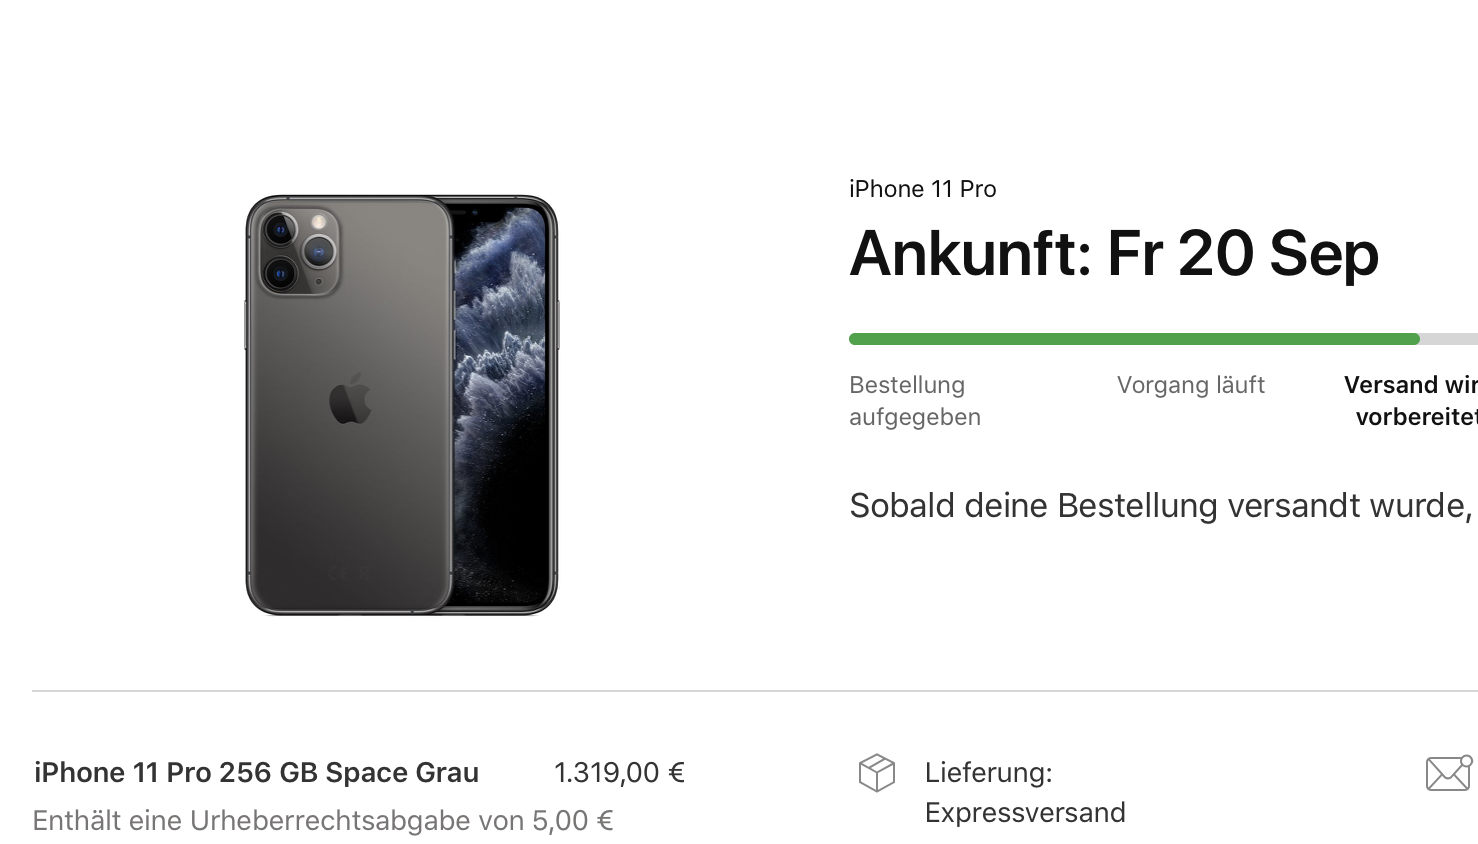The height and width of the screenshot is (844, 1478).
Task: Click the delivery box icon
Action: coord(877,773)
